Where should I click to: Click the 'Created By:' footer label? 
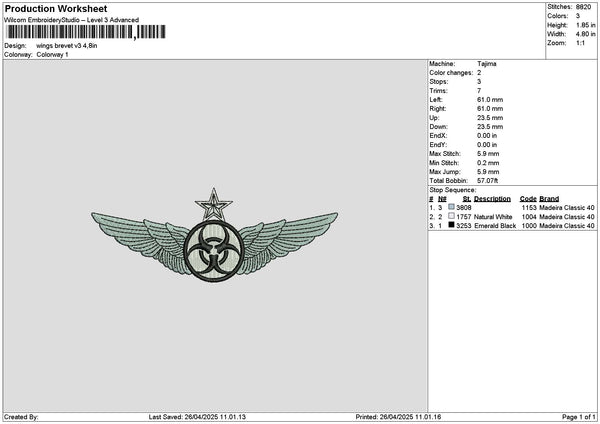[21, 417]
